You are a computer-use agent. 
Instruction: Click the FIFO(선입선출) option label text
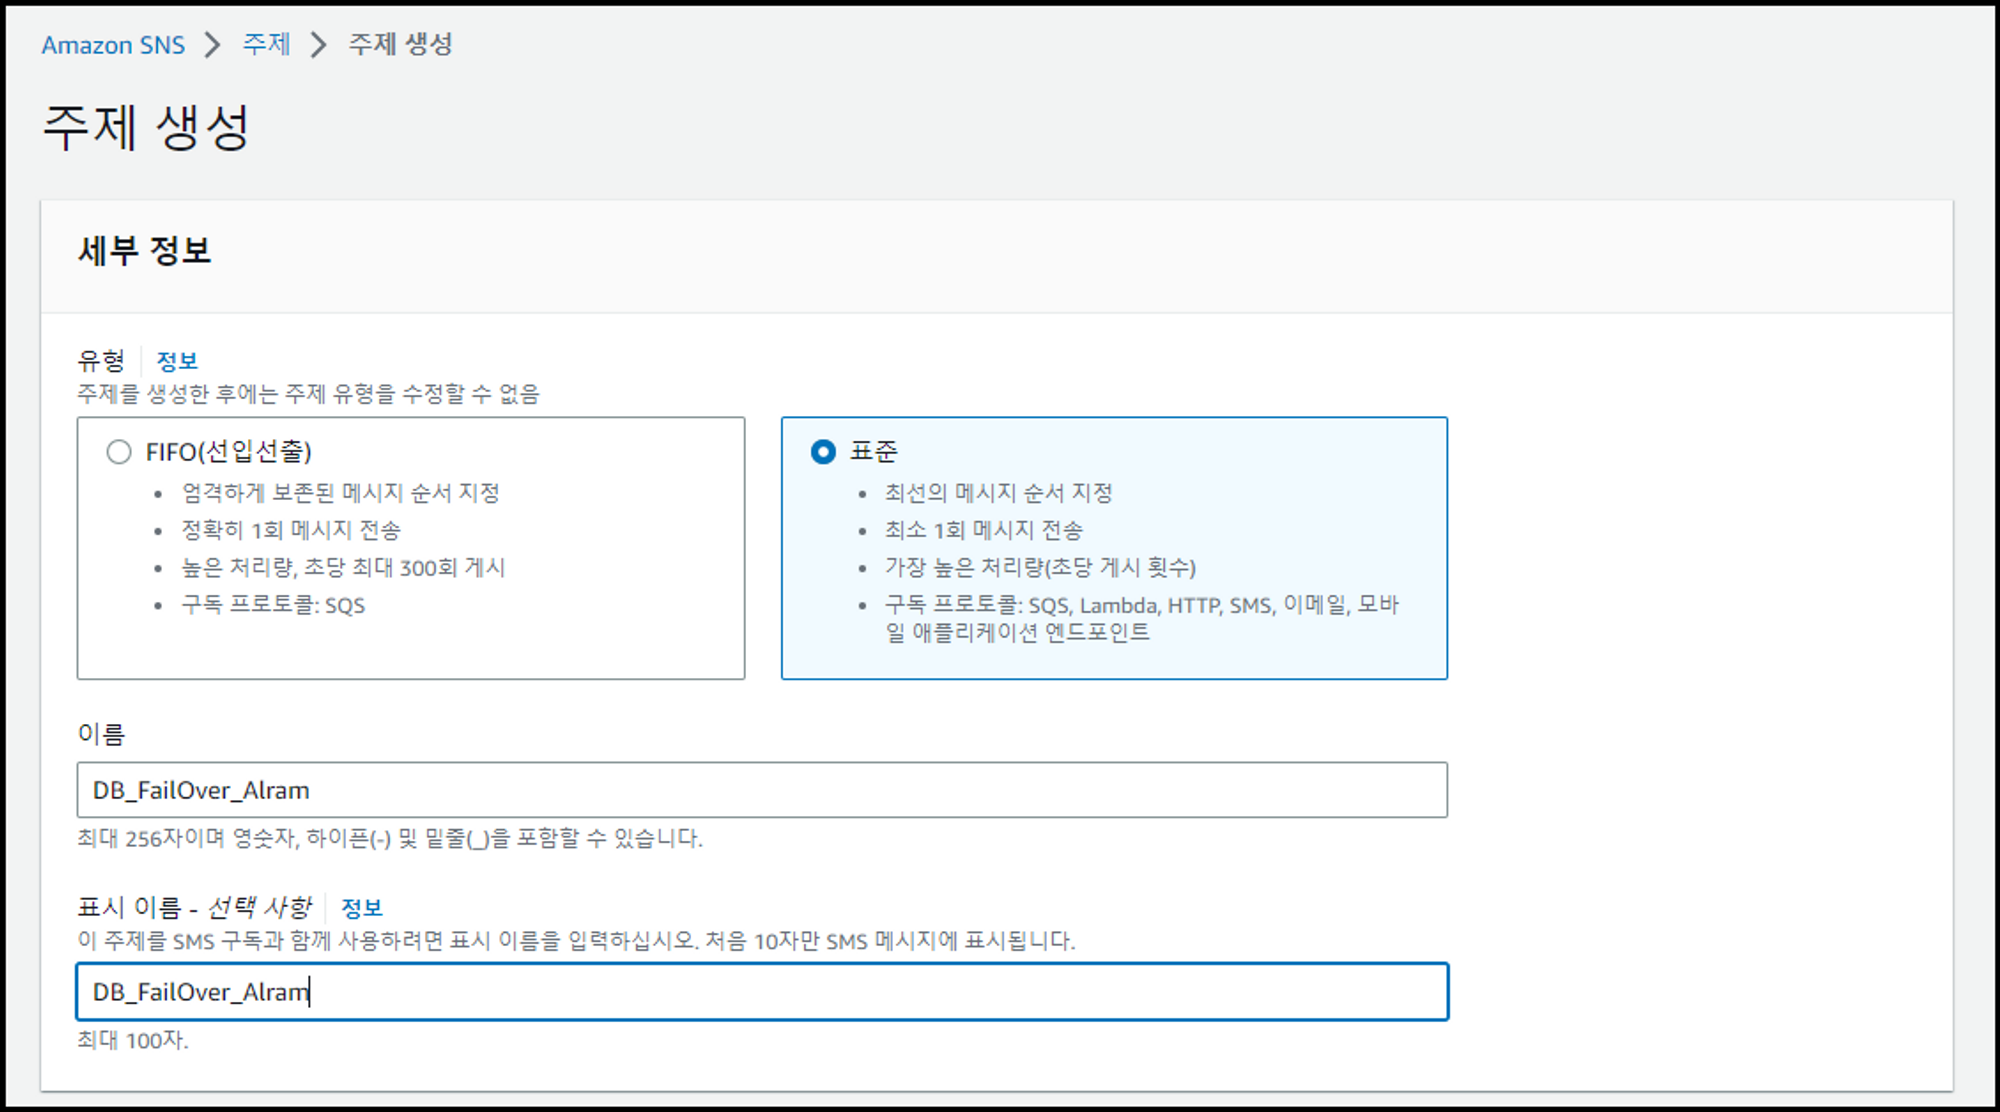[228, 452]
